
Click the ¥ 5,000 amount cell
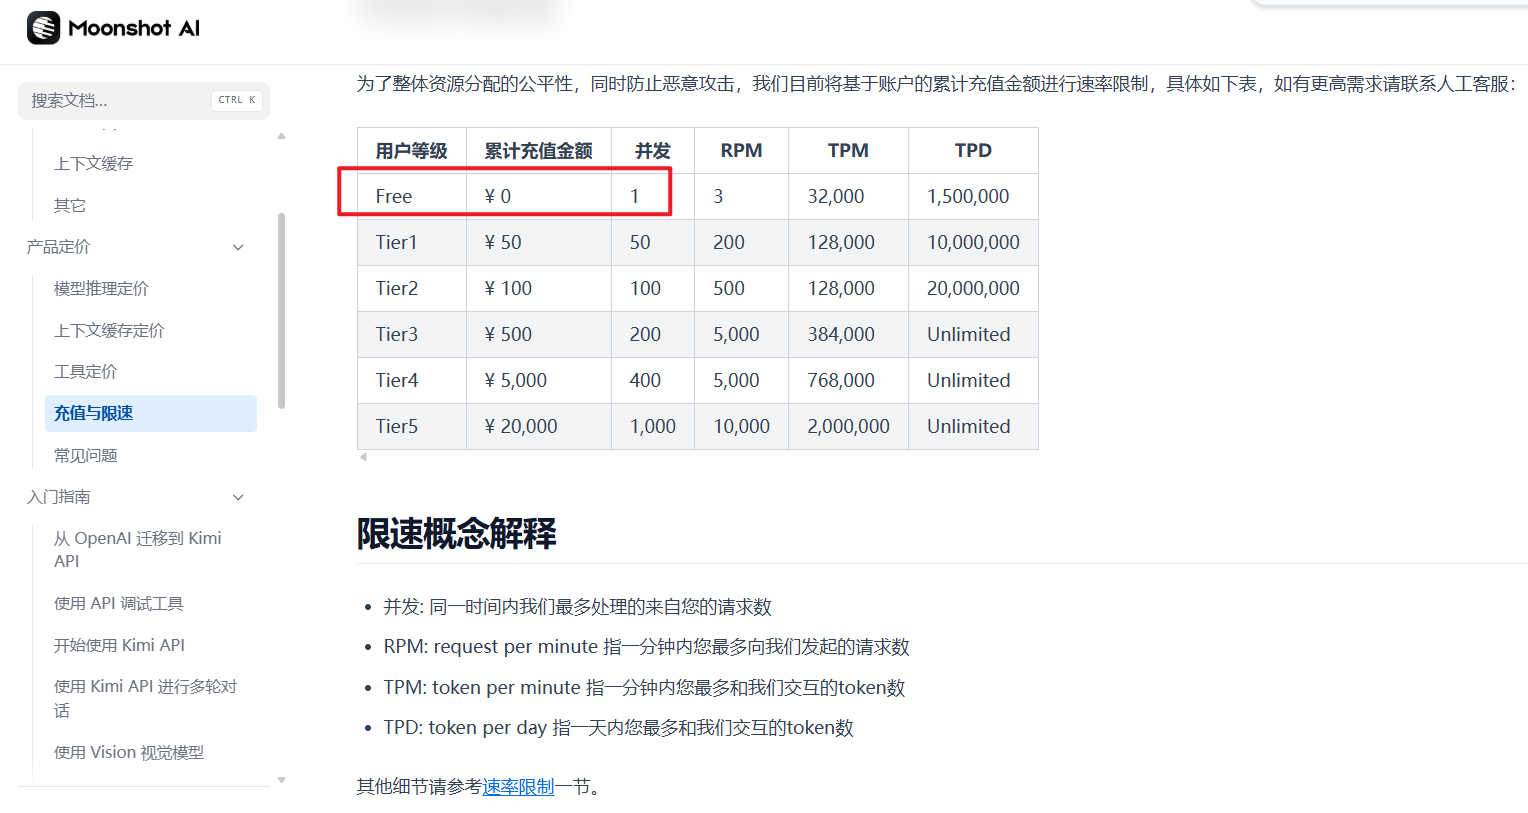[x=539, y=380]
